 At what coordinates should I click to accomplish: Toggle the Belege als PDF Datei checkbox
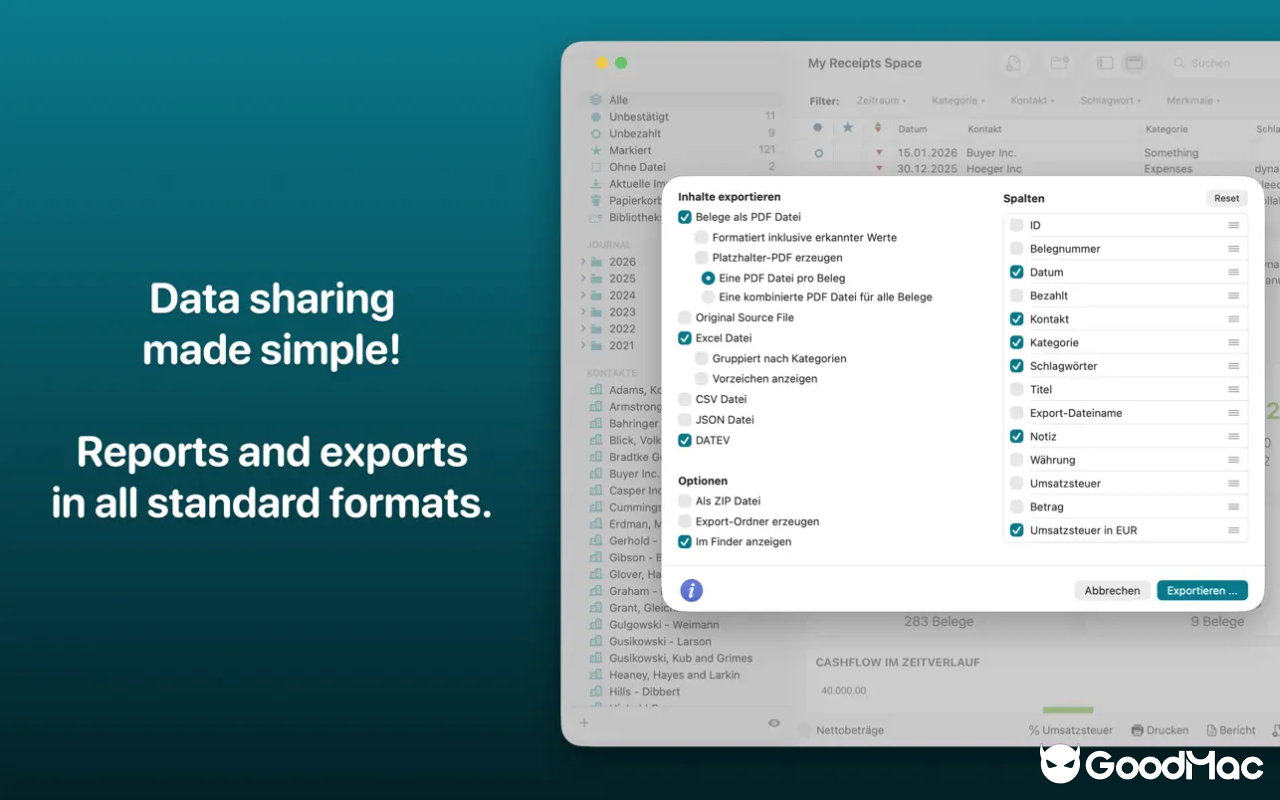pos(685,217)
